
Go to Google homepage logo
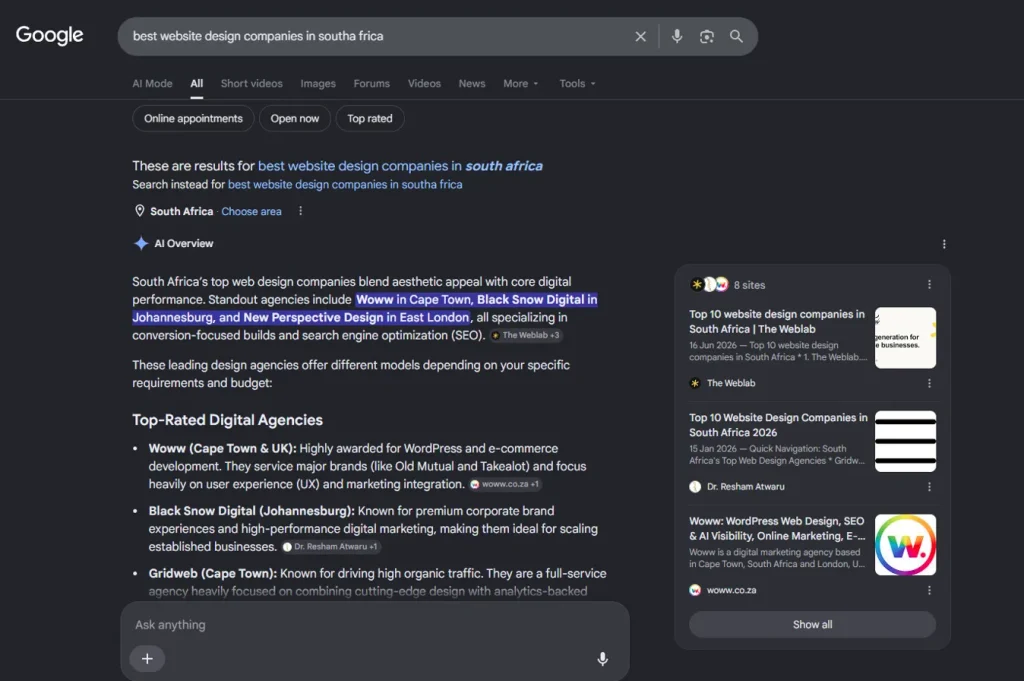click(x=50, y=35)
